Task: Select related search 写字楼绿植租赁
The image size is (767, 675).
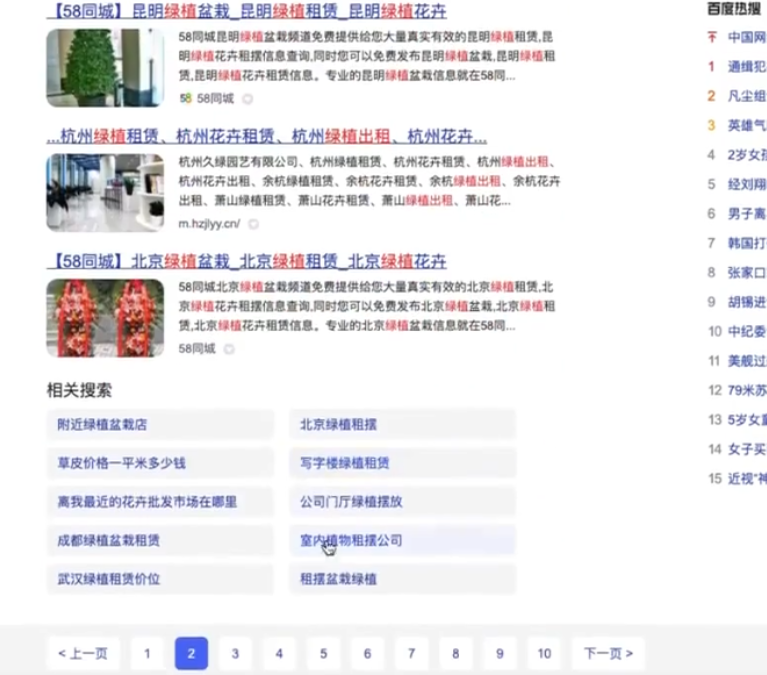Action: click(x=403, y=463)
